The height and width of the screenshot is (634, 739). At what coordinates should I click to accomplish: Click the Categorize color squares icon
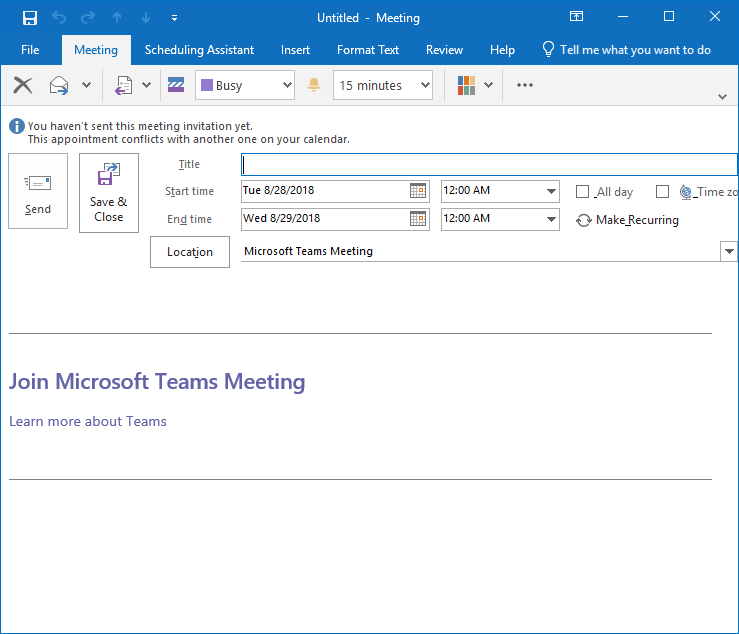point(466,85)
